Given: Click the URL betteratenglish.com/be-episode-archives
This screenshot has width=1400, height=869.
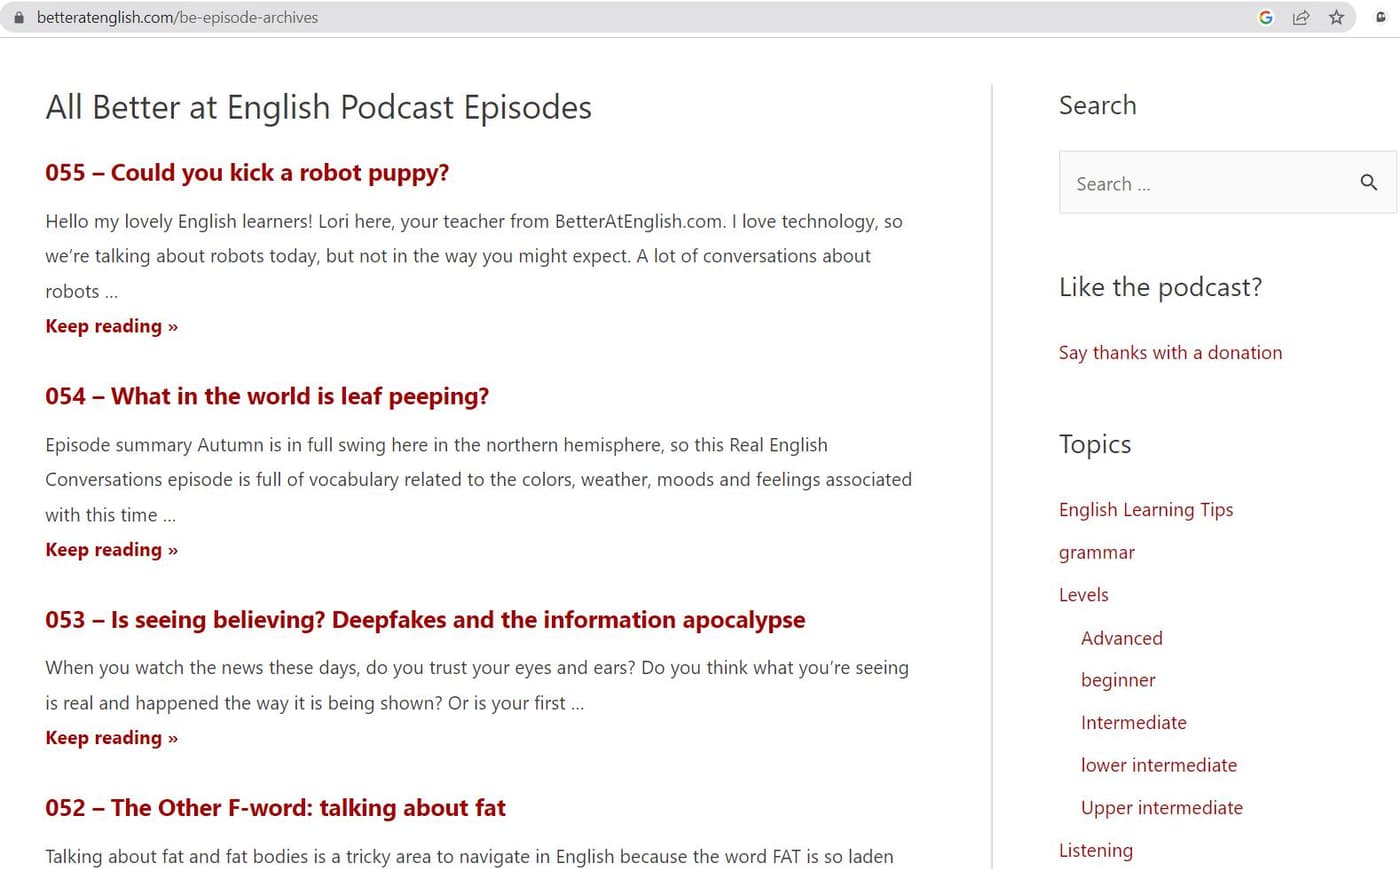Looking at the screenshot, I should coord(177,17).
